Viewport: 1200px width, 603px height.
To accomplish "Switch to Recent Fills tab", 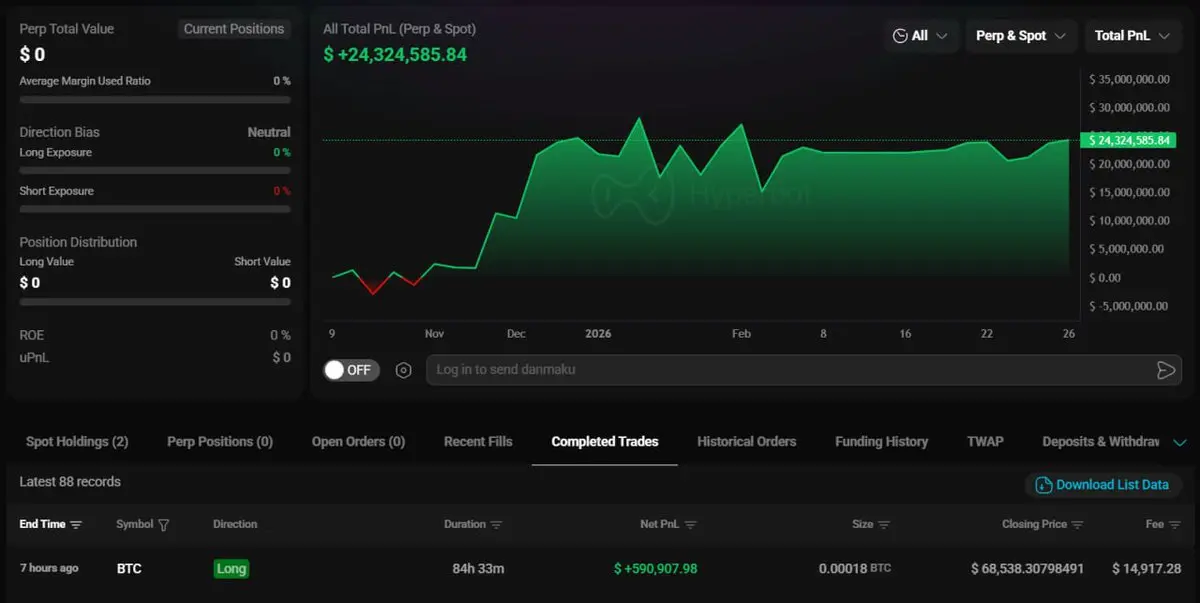I will coord(478,441).
